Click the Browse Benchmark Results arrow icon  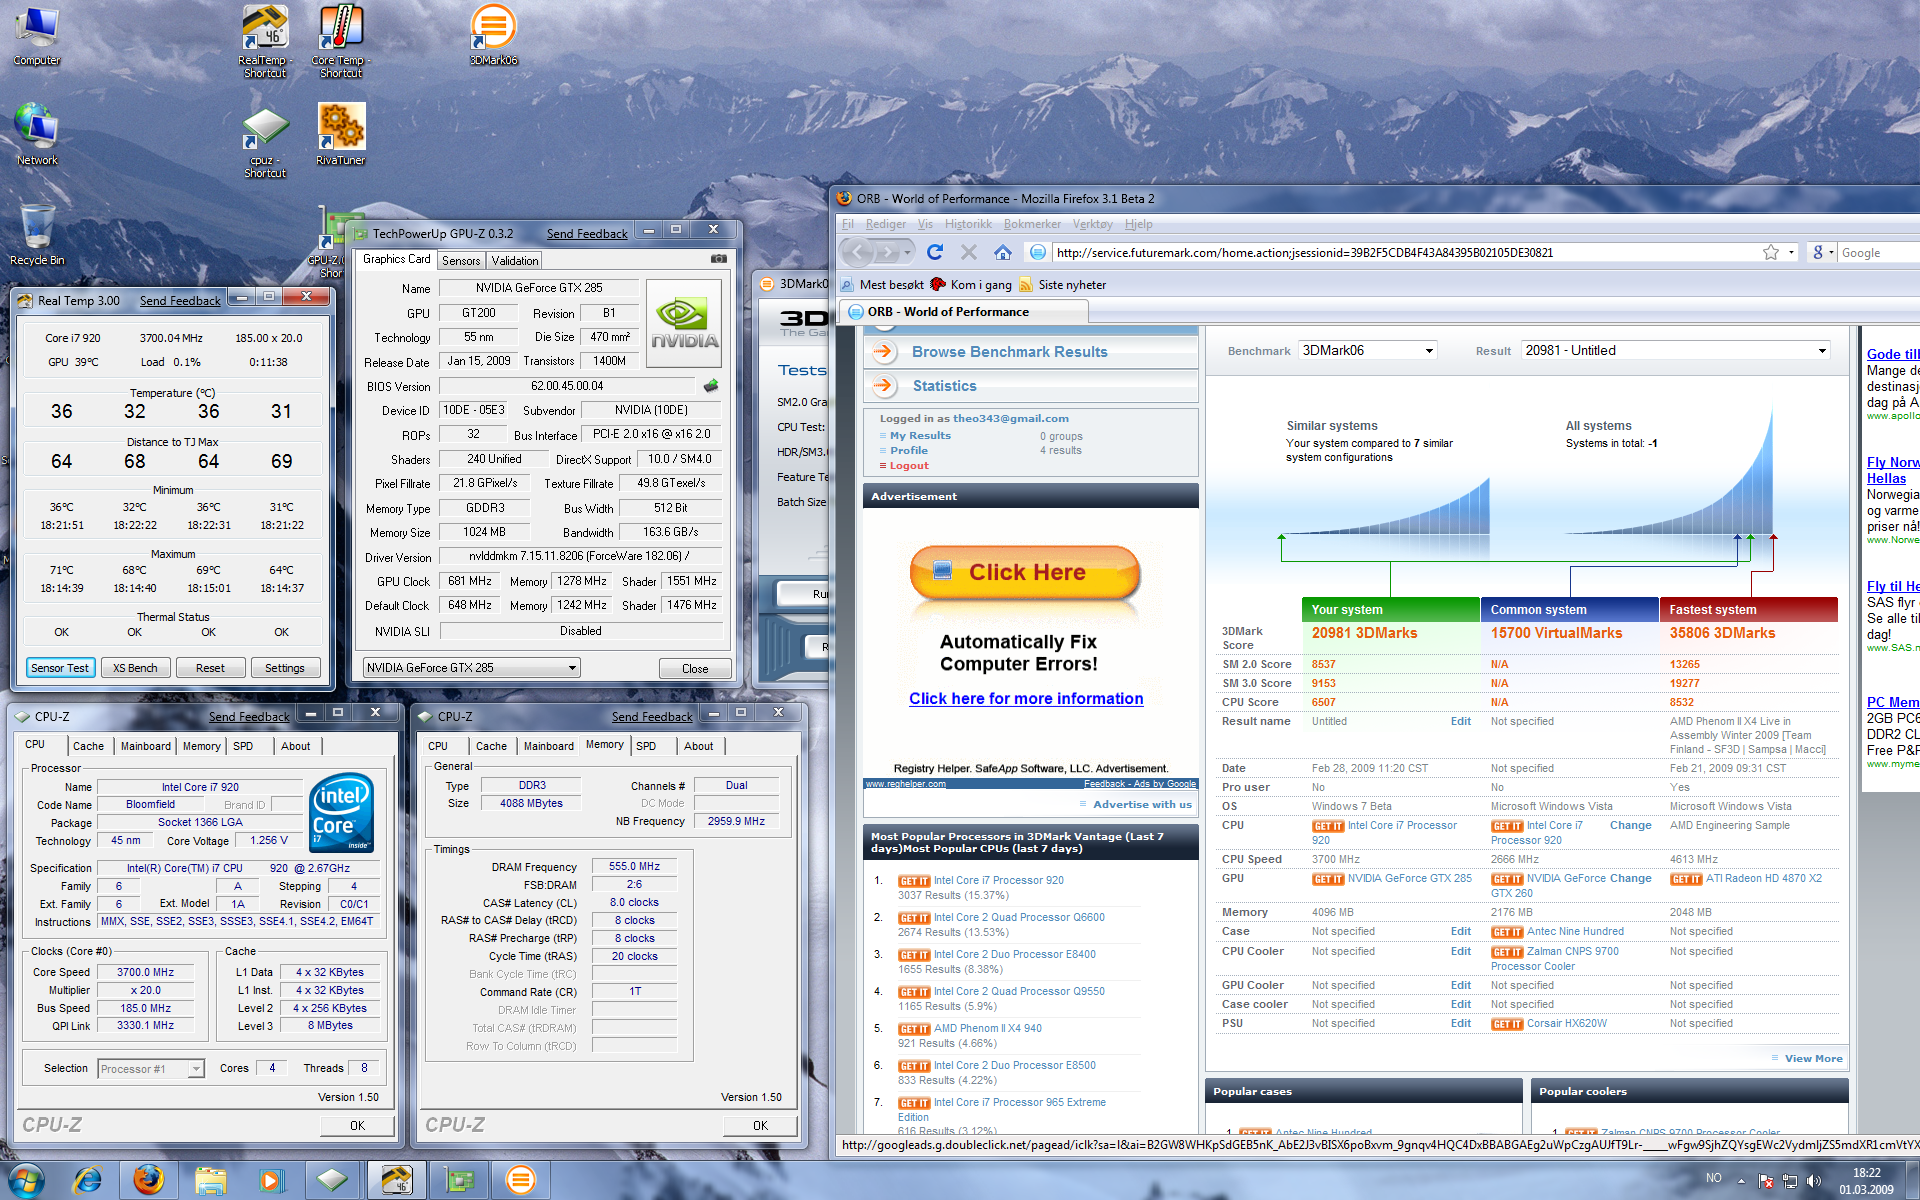[884, 352]
